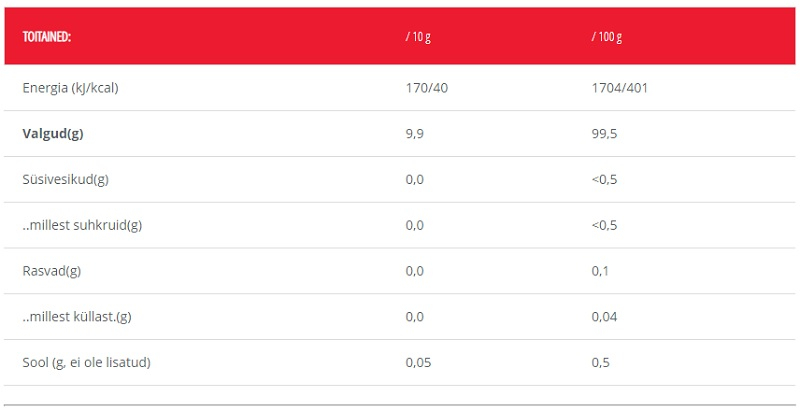Click the 170/40 energy value
The height and width of the screenshot is (411, 800).
point(427,88)
